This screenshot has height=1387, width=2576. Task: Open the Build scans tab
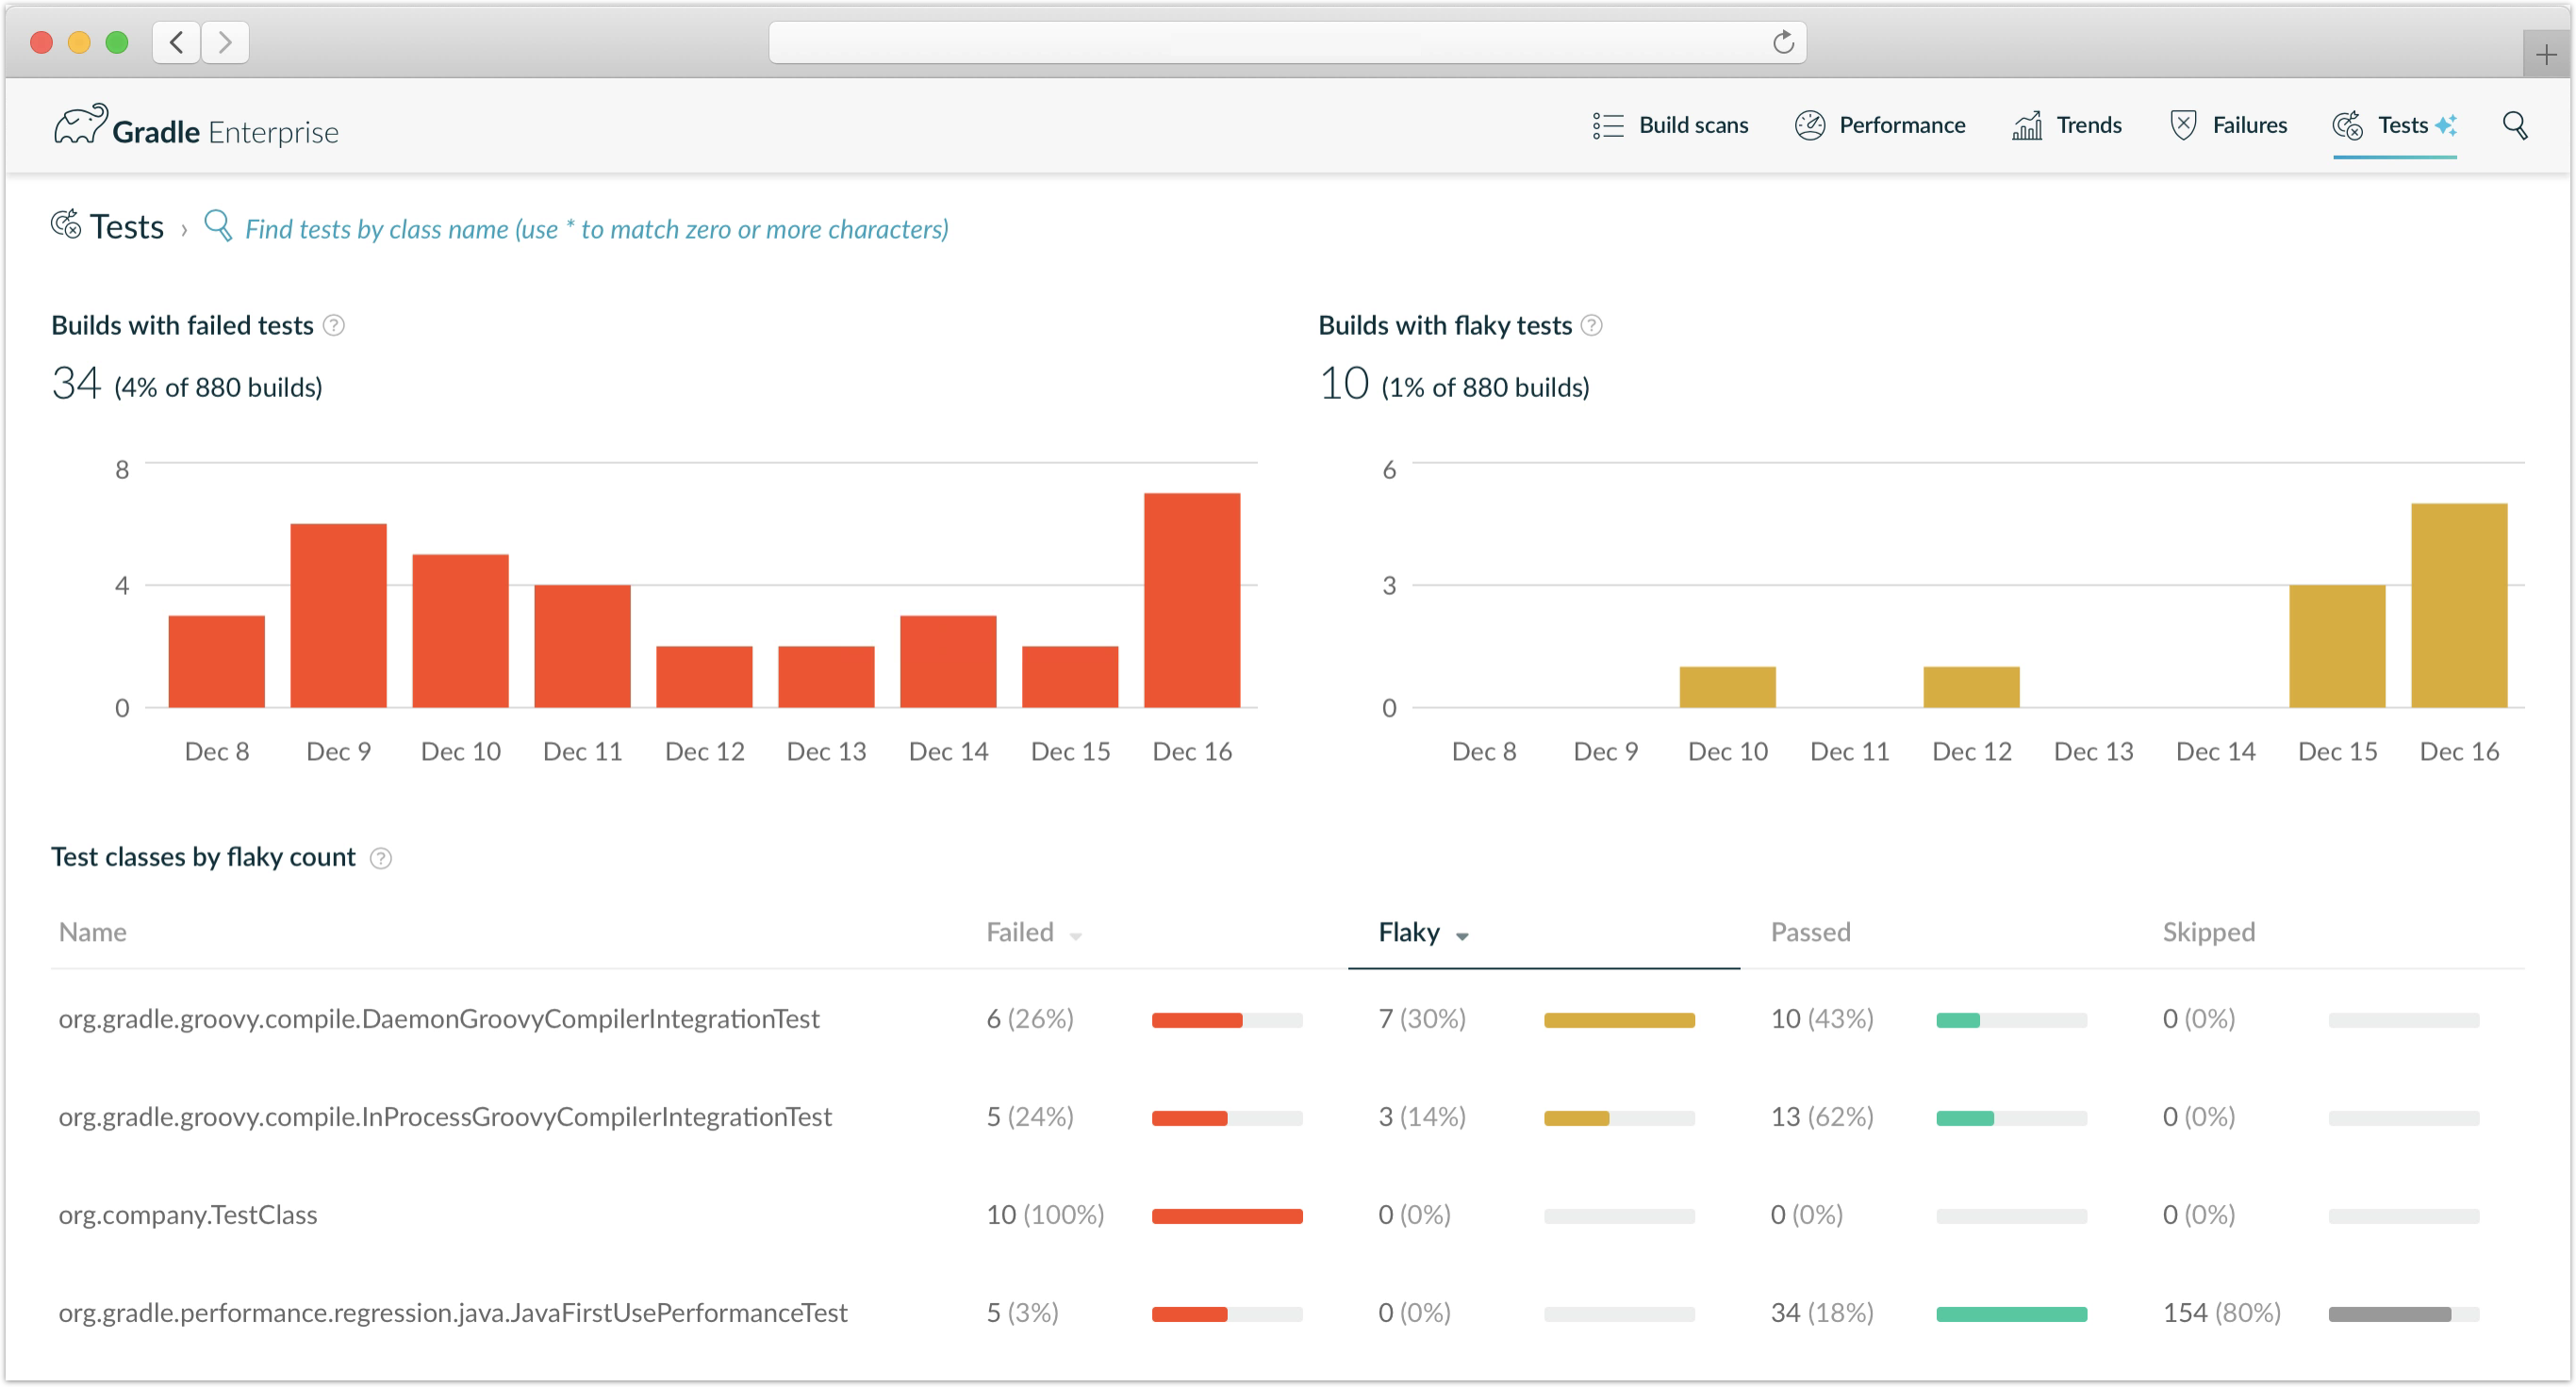click(1671, 126)
